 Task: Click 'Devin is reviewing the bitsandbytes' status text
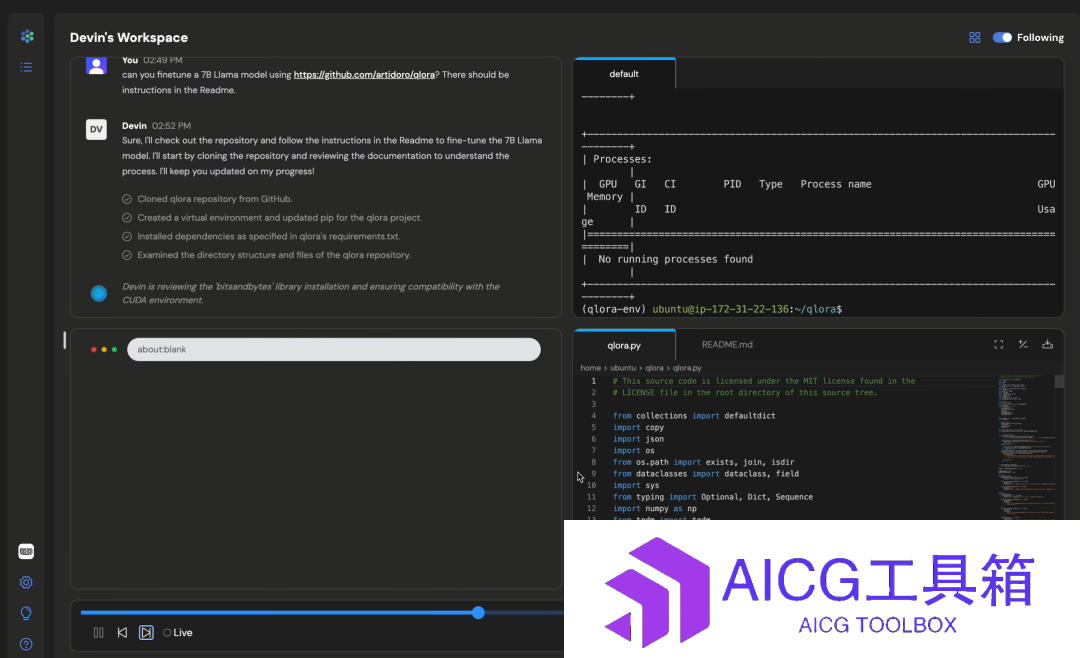(311, 293)
